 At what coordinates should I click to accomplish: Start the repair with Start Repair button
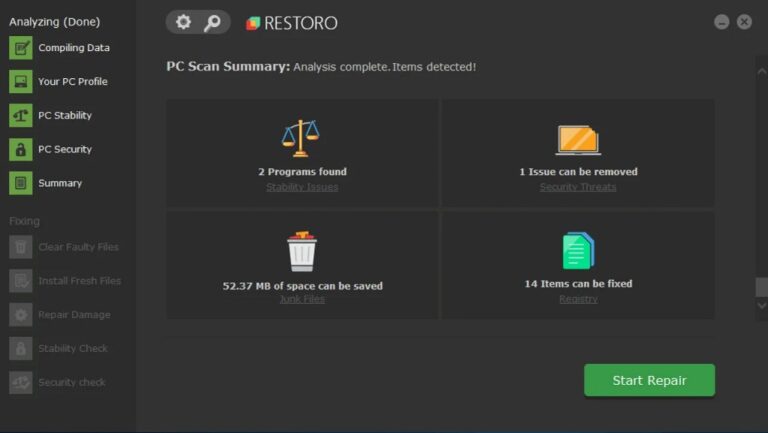tap(649, 380)
